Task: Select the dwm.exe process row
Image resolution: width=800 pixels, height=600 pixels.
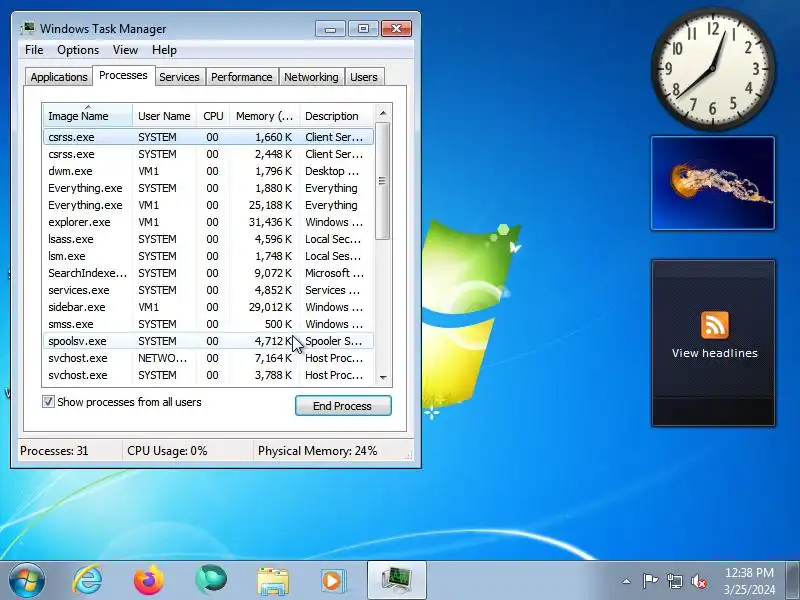Action: pyautogui.click(x=208, y=171)
